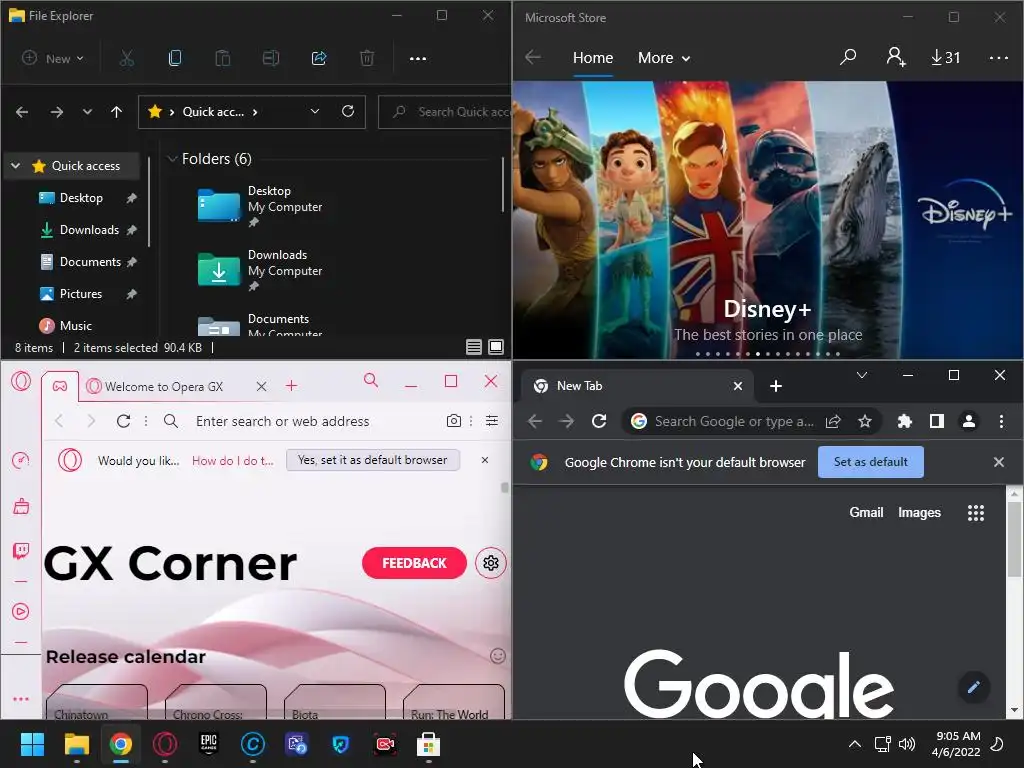Screen dimensions: 1024x768
Task: Open Chrome Extensions puzzle icon
Action: [x=904, y=421]
